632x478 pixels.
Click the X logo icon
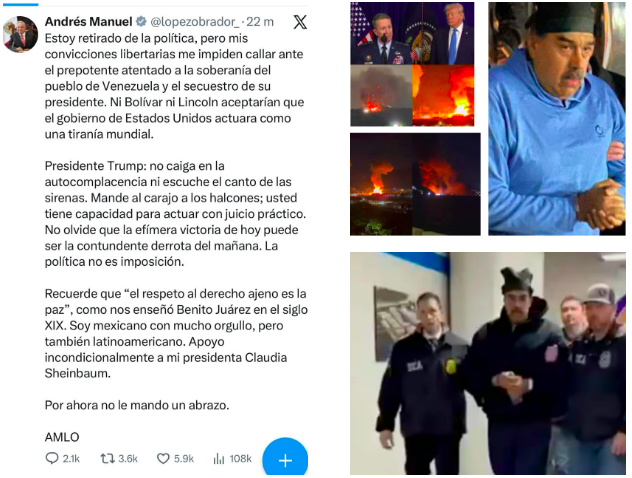300,22
